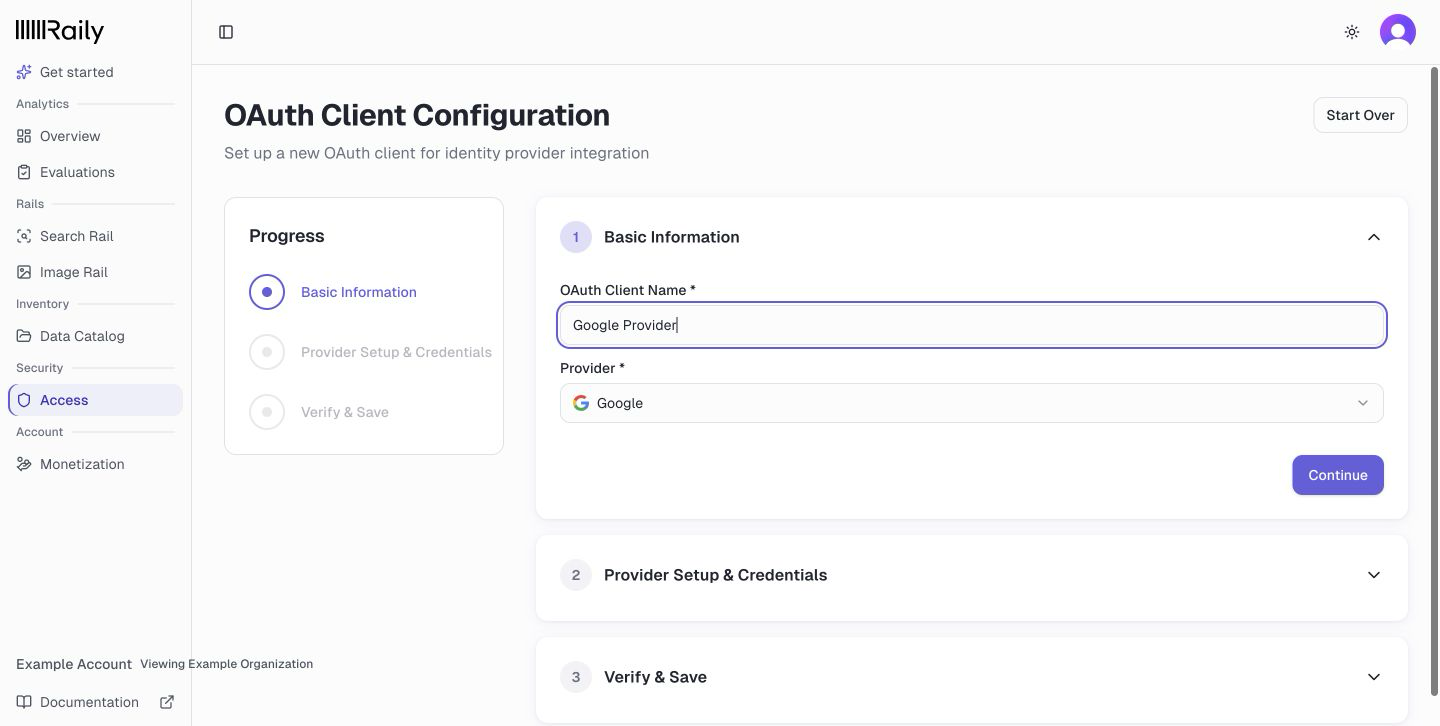The height and width of the screenshot is (726, 1440).
Task: Open Get started in sidebar
Action: (x=95, y=72)
